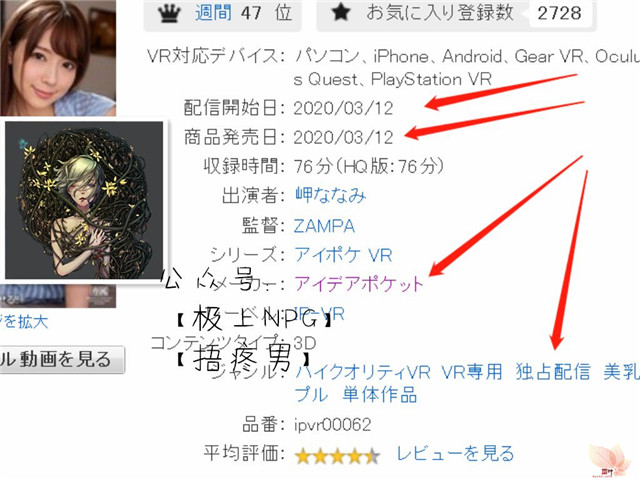
Task: Select genre tag ハイクオリティVR
Action: [x=362, y=372]
